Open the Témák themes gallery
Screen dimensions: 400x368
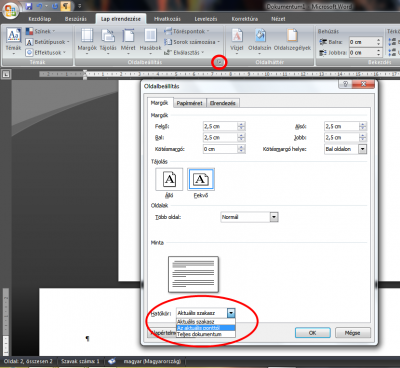pos(13,41)
